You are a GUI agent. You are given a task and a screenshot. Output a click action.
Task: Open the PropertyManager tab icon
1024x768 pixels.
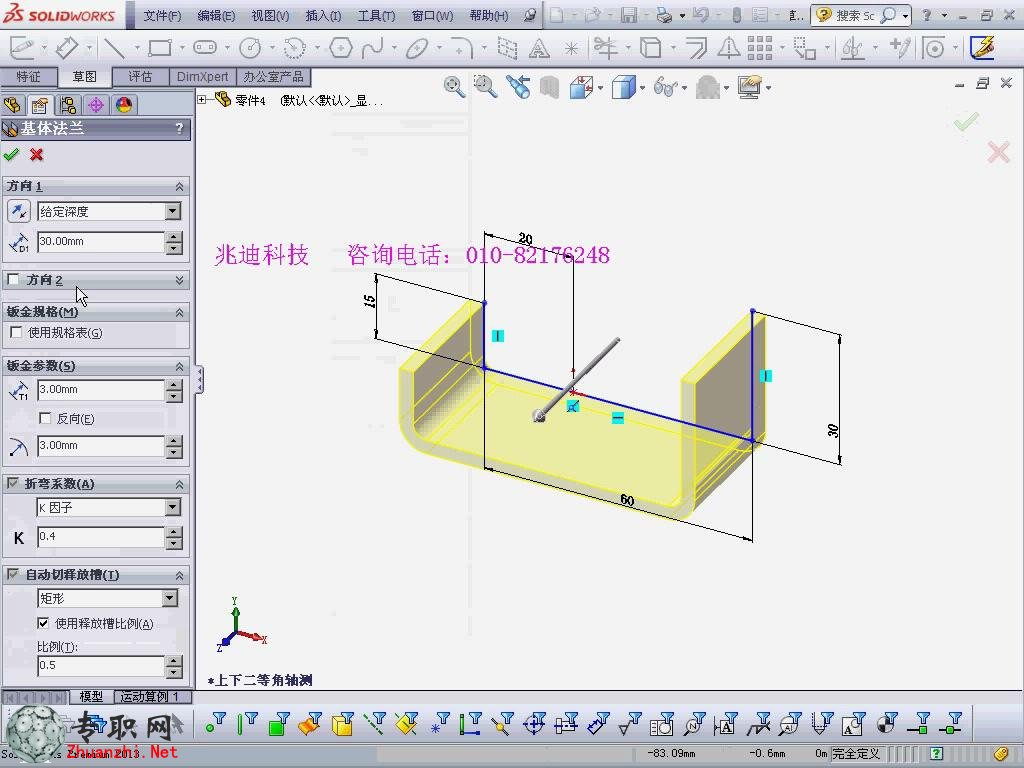tap(40, 105)
